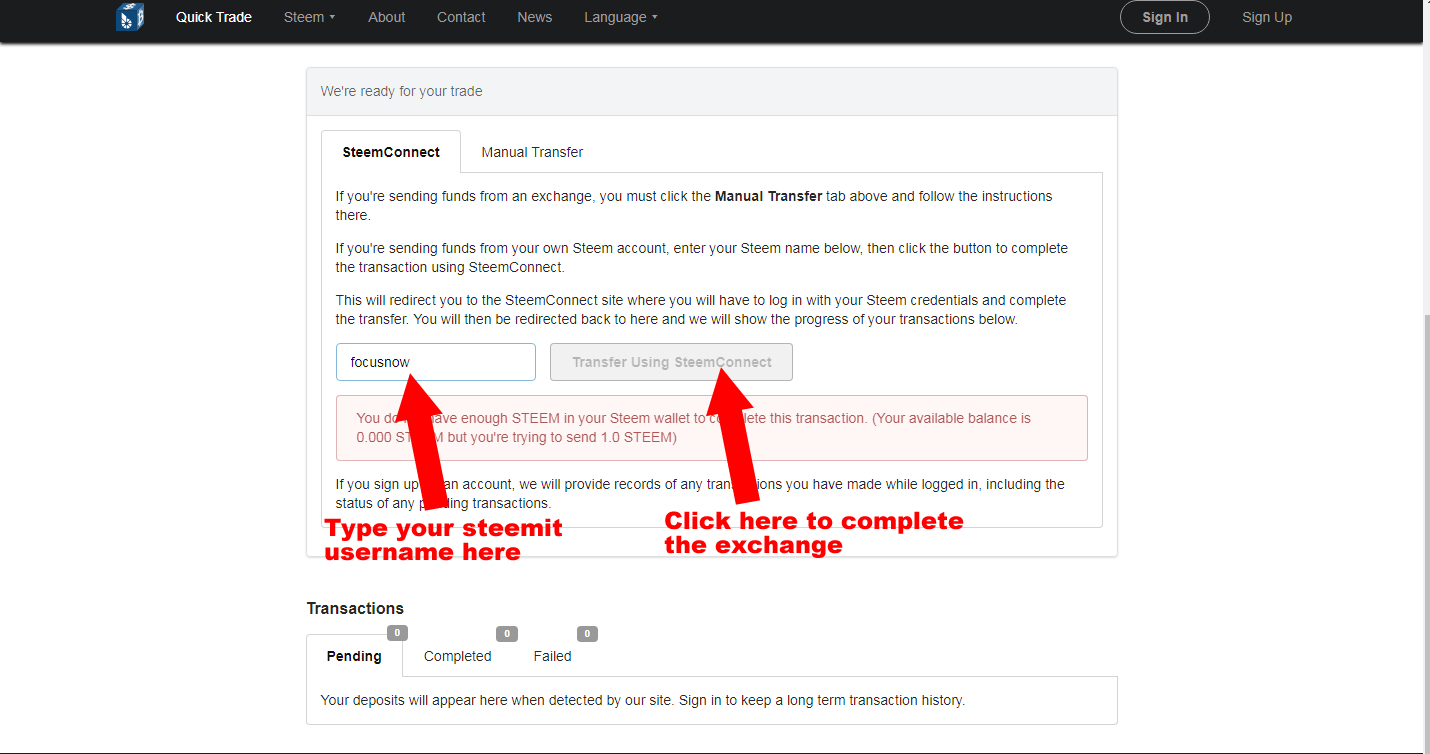
Task: Click Transfer Using SteemConnect button
Action: pos(671,362)
